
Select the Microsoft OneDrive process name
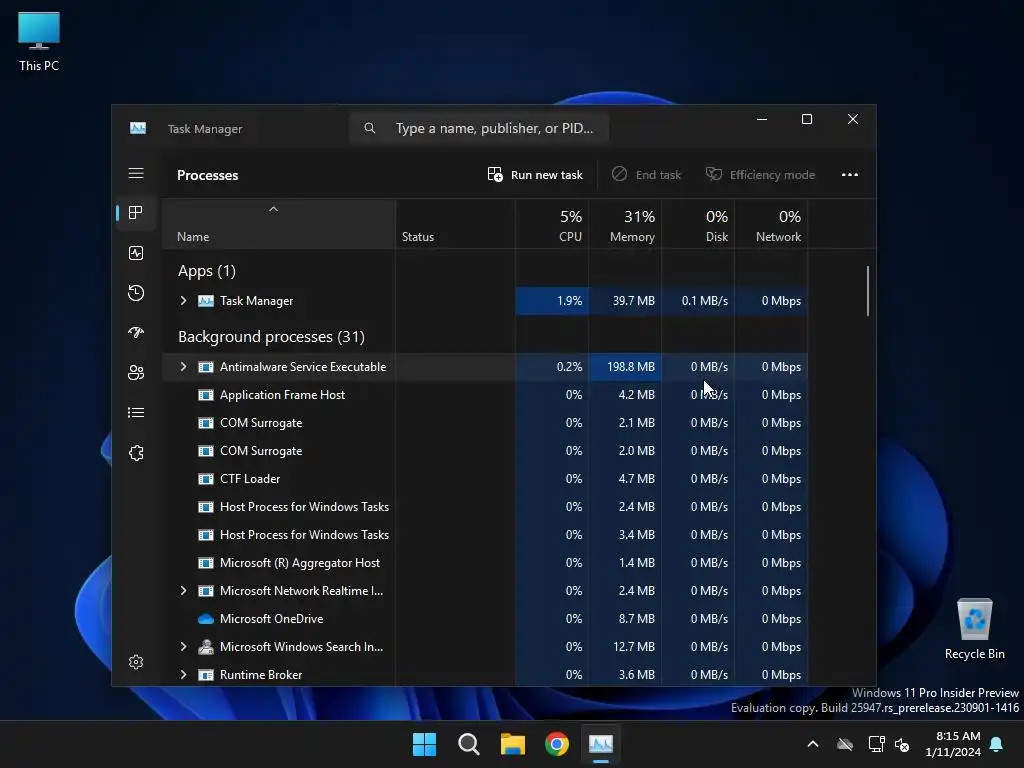pos(271,618)
